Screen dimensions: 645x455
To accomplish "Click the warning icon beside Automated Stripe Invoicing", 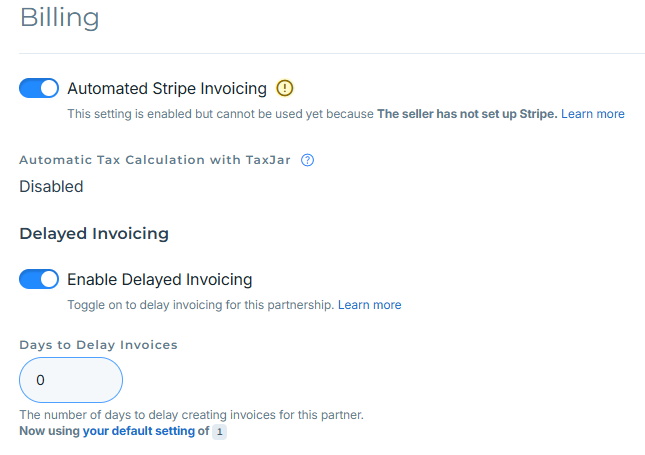I will (284, 88).
